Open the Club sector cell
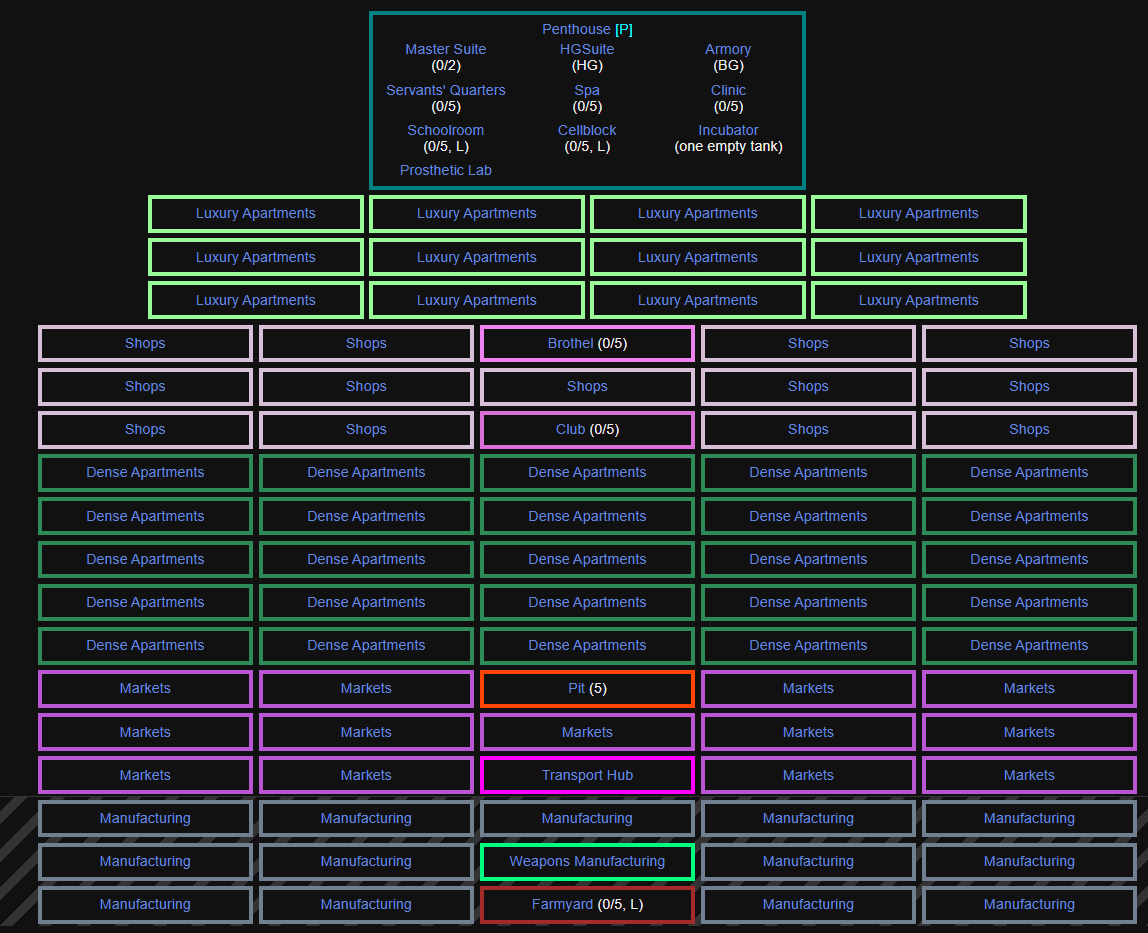 pyautogui.click(x=570, y=429)
